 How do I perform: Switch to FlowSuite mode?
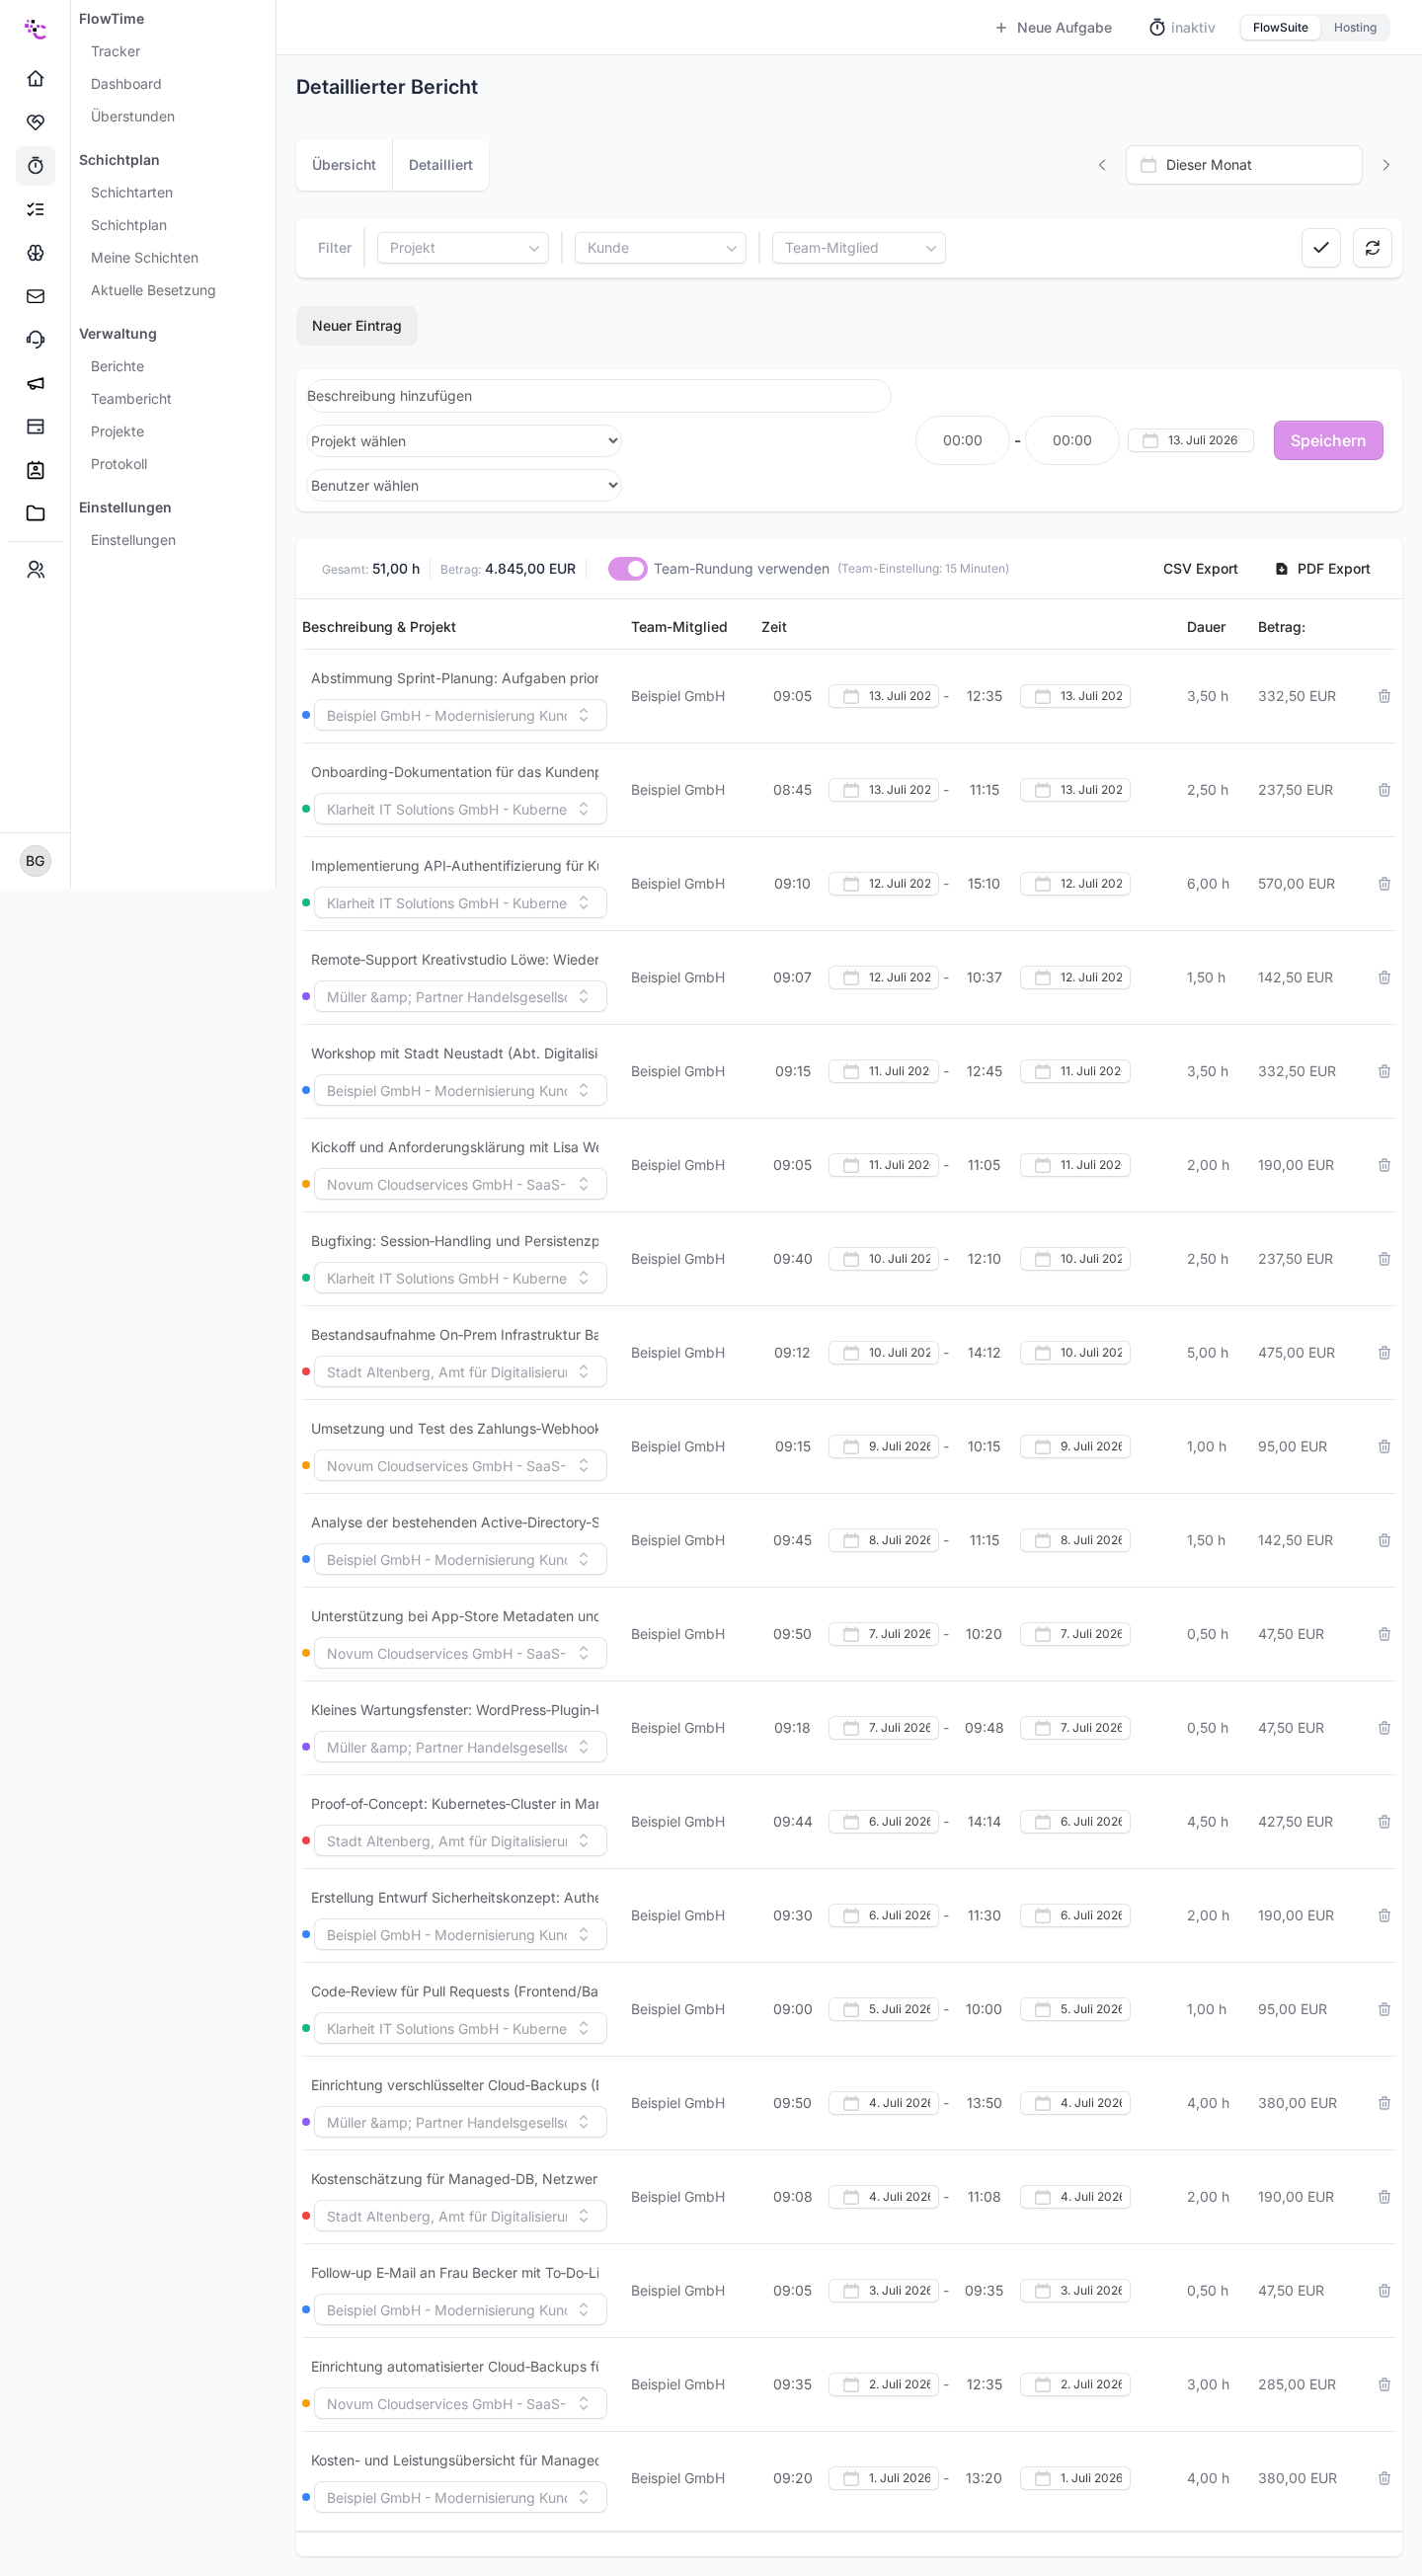coord(1280,28)
